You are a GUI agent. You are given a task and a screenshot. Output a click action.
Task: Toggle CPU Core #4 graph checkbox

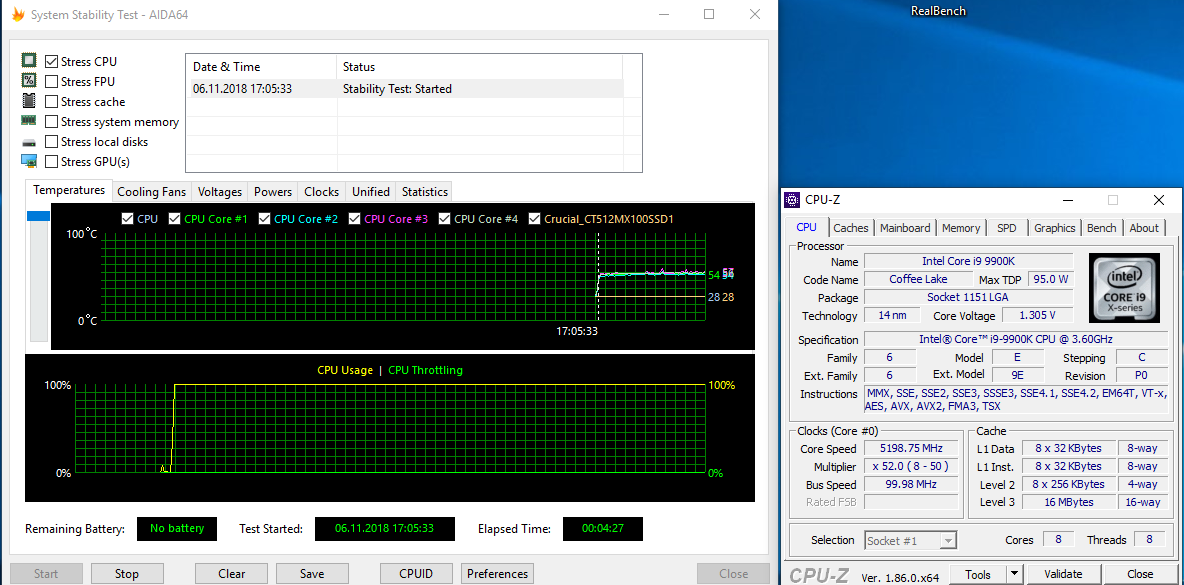[444, 219]
